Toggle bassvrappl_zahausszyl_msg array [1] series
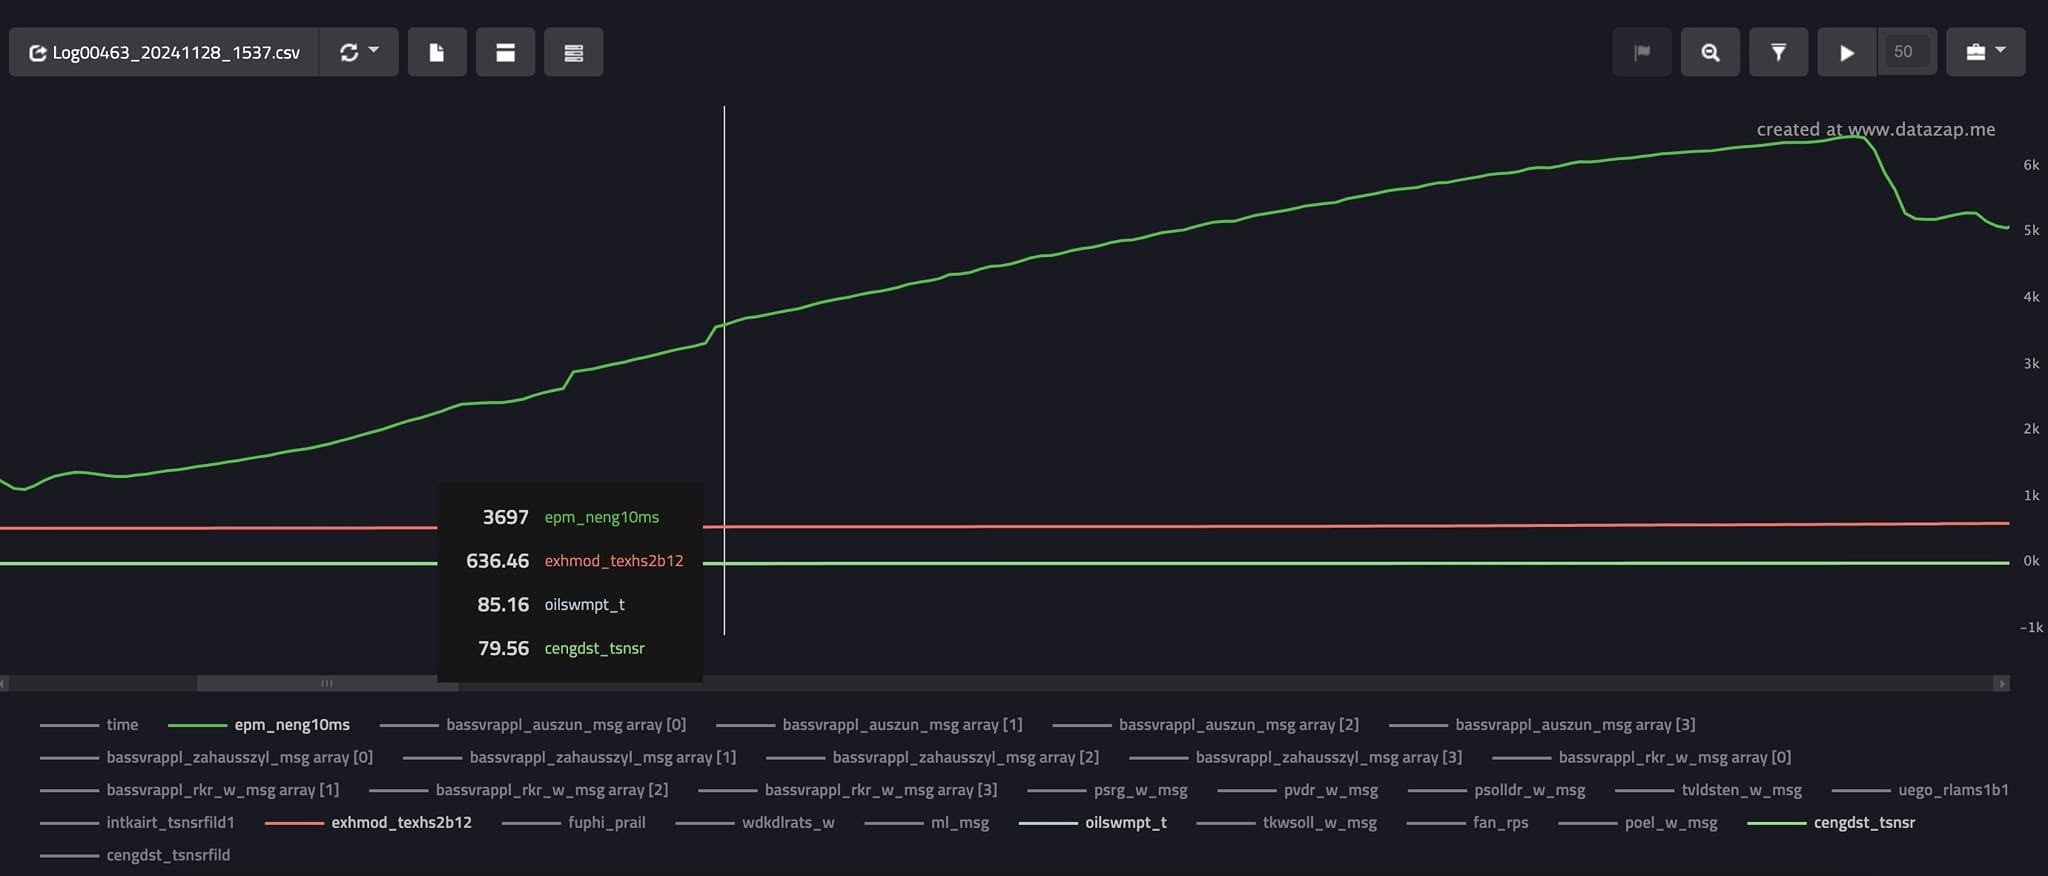Image resolution: width=2048 pixels, height=876 pixels. pos(570,758)
